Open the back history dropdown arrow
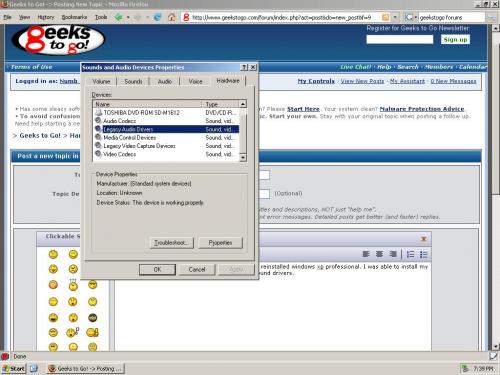This screenshot has height=375, width=500. tap(128, 17)
